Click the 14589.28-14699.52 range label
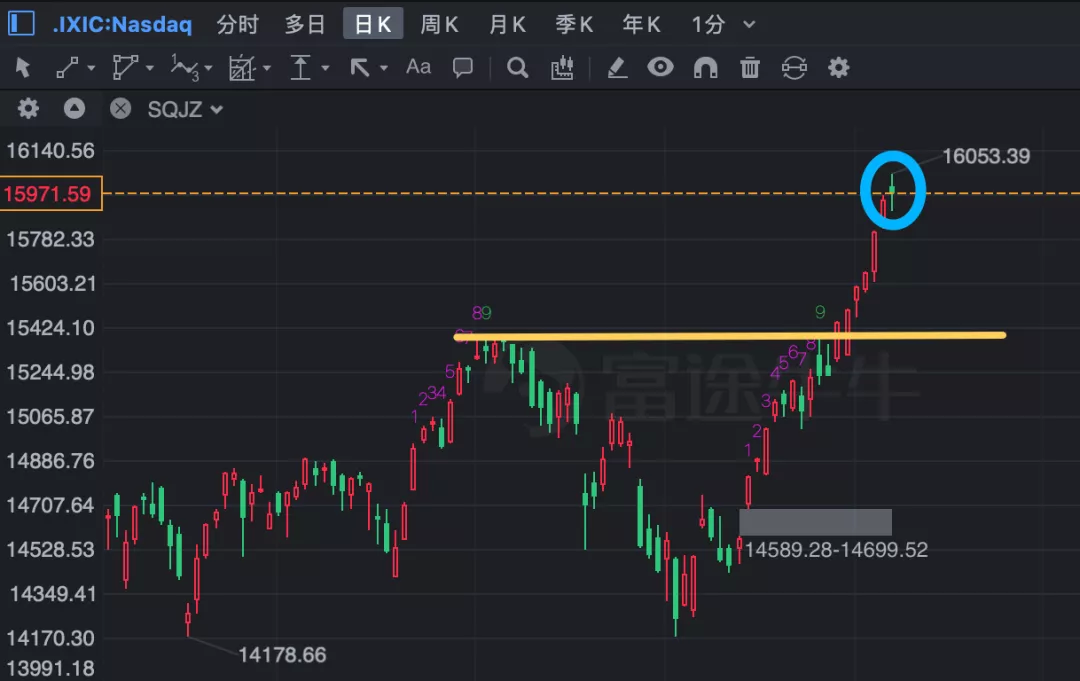This screenshot has width=1080, height=681. 836,549
